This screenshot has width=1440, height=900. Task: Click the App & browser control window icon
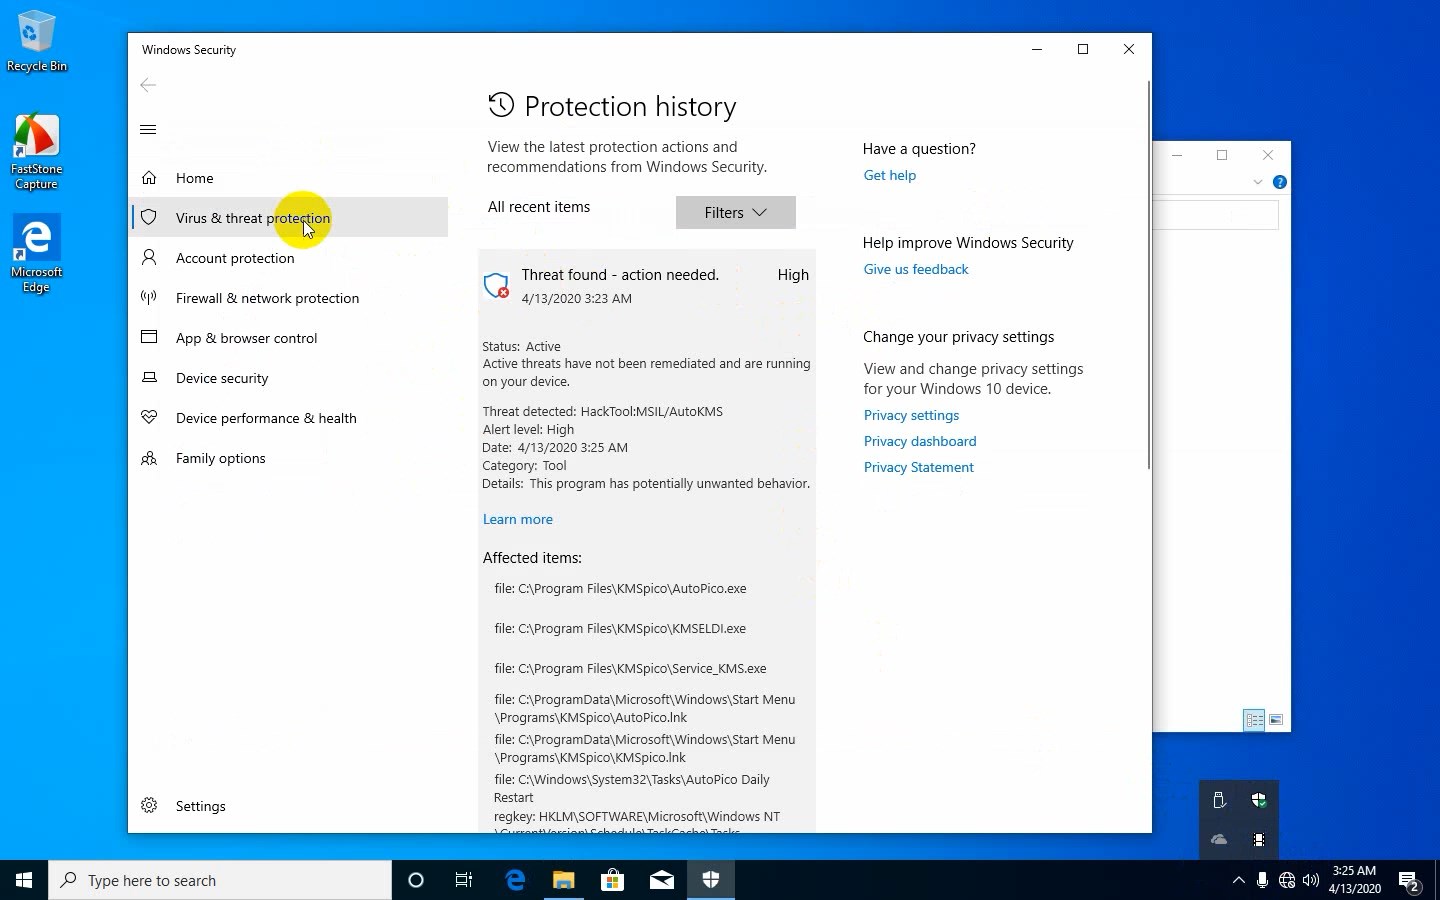(x=149, y=337)
